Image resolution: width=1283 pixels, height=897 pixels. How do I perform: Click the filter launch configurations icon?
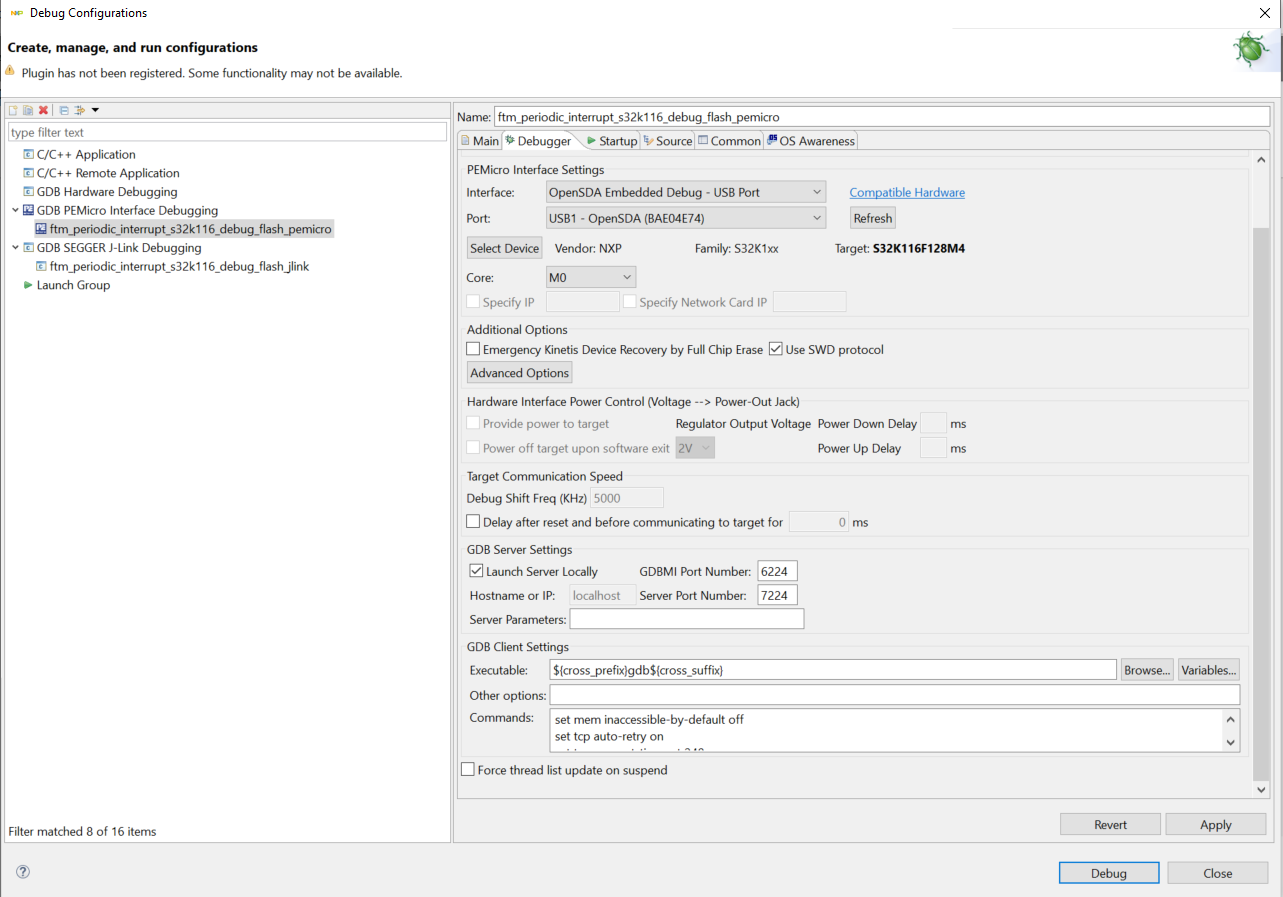[78, 109]
